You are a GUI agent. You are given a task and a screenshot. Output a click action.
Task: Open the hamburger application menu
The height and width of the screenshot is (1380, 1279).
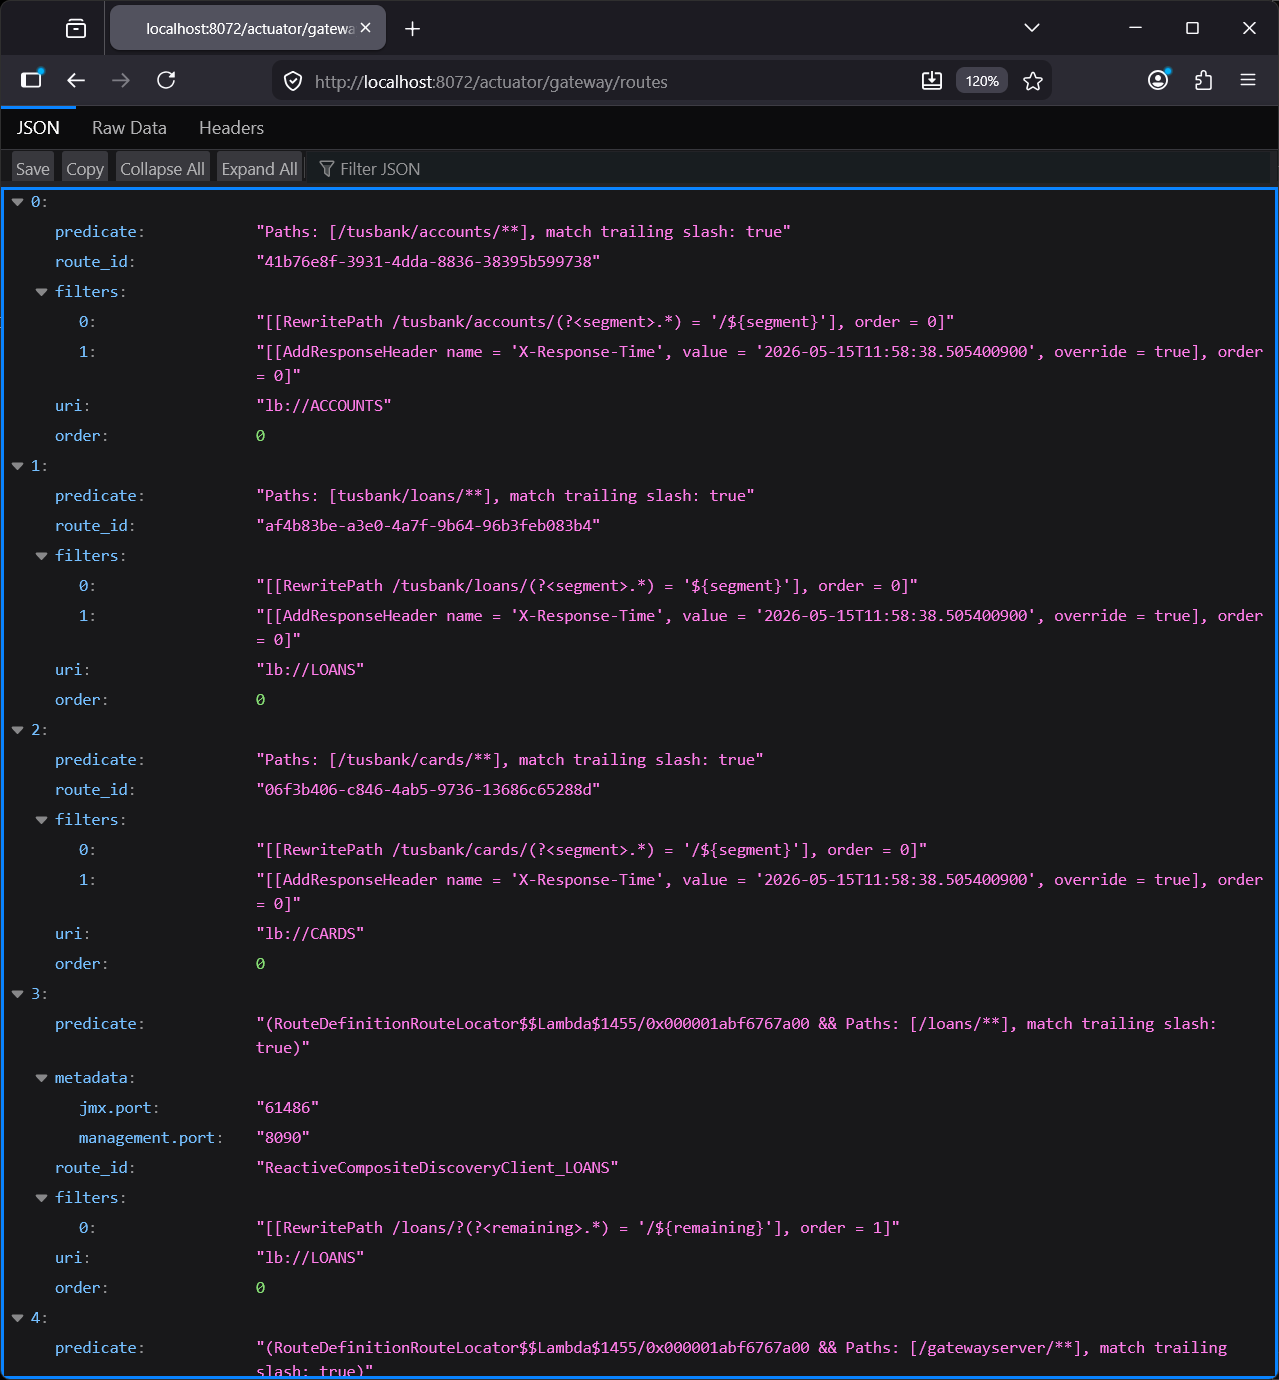(1248, 80)
